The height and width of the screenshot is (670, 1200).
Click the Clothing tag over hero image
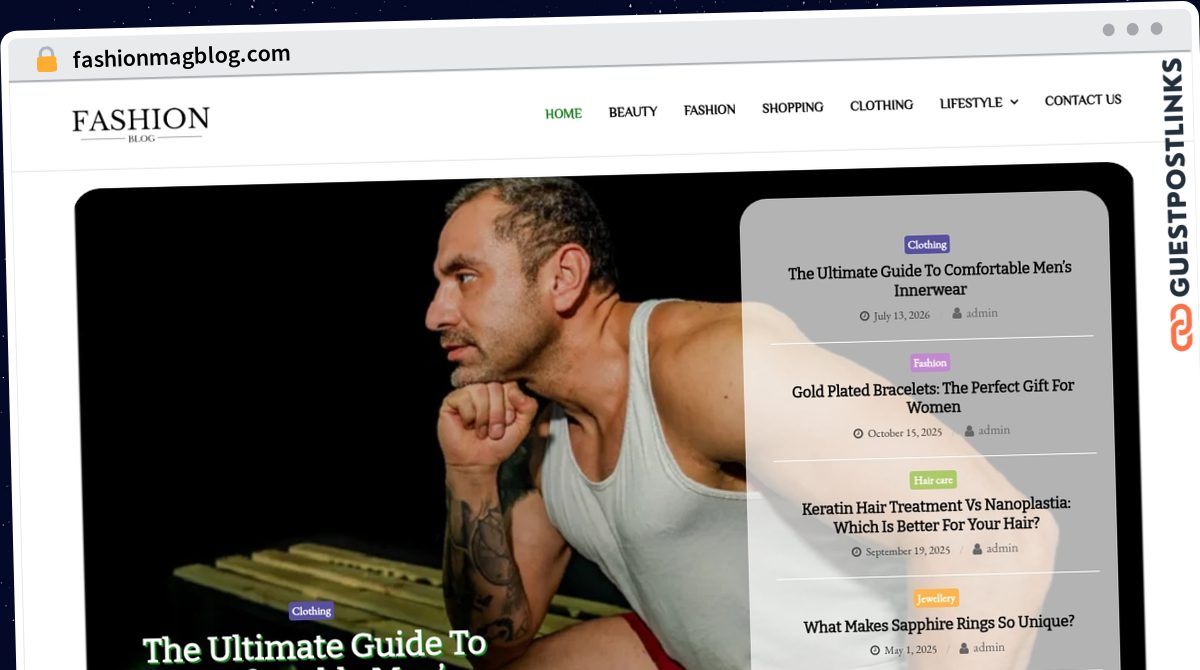point(311,611)
